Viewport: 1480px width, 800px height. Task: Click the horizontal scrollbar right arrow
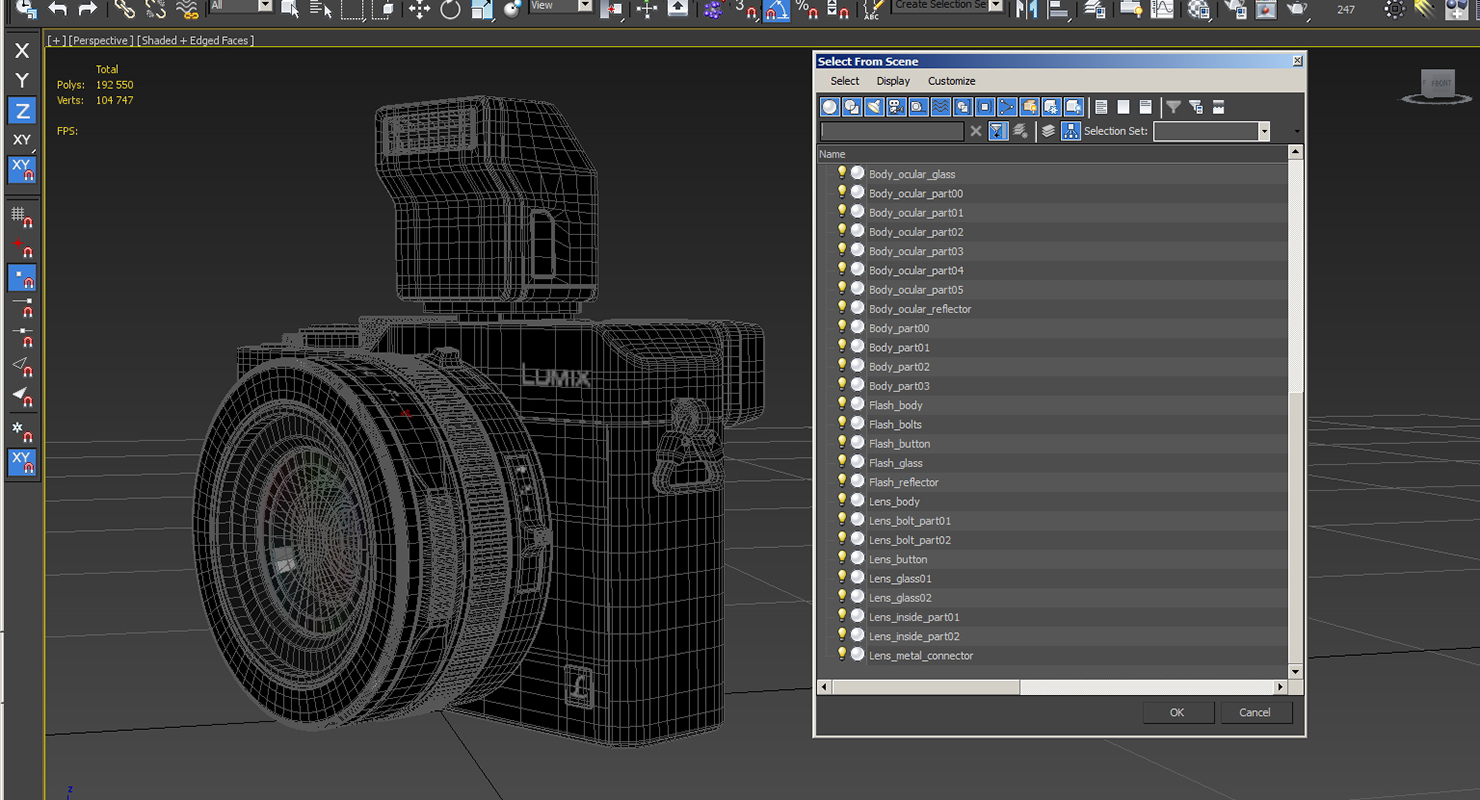point(1280,687)
